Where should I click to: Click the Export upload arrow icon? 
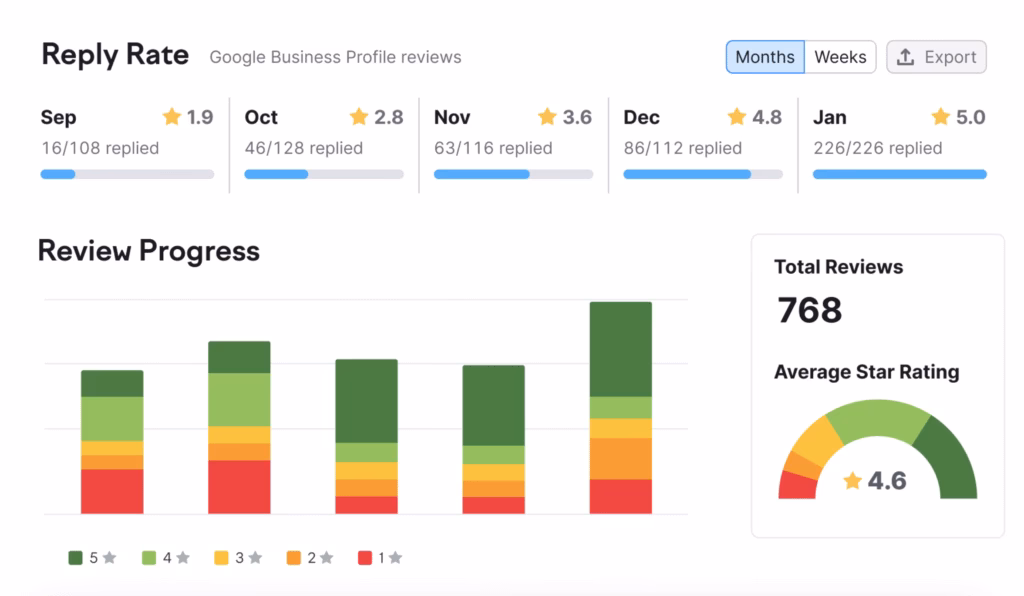[905, 57]
